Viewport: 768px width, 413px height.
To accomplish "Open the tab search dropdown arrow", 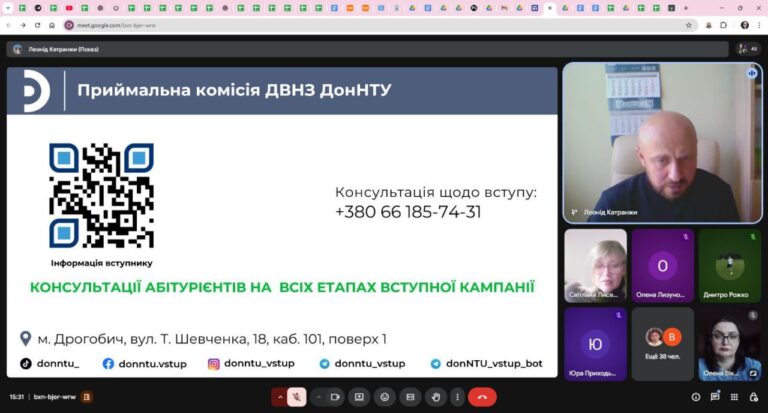I will click(x=7, y=8).
